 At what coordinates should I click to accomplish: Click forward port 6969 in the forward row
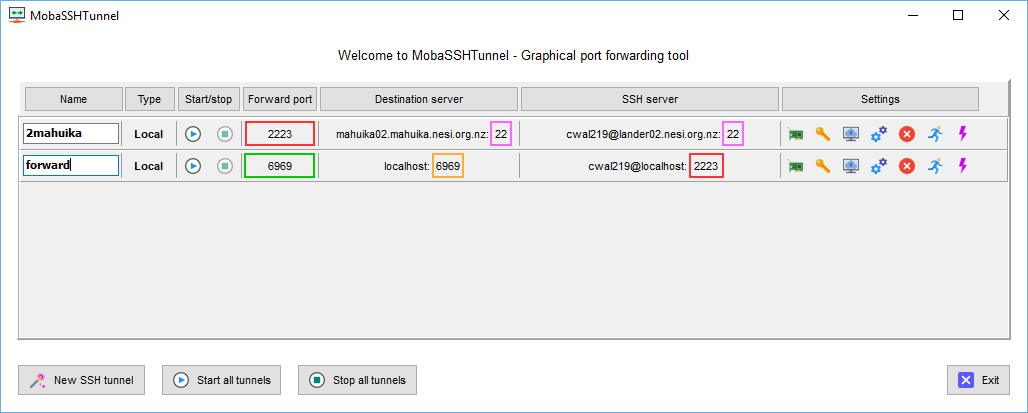point(280,166)
